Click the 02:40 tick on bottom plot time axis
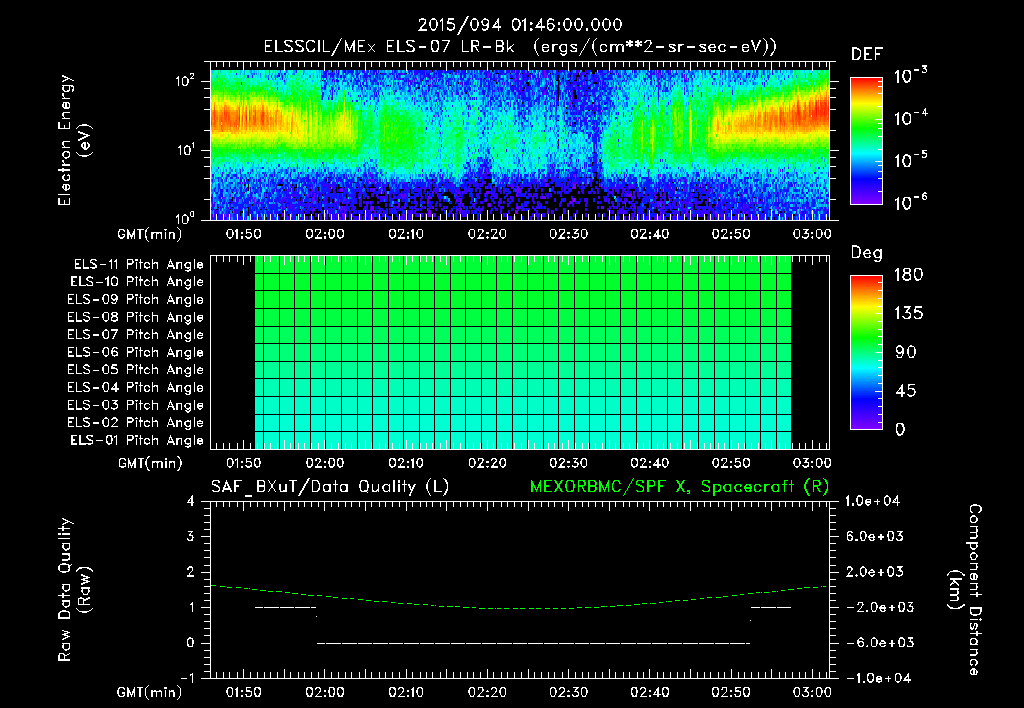This screenshot has width=1024, height=708. click(x=650, y=692)
